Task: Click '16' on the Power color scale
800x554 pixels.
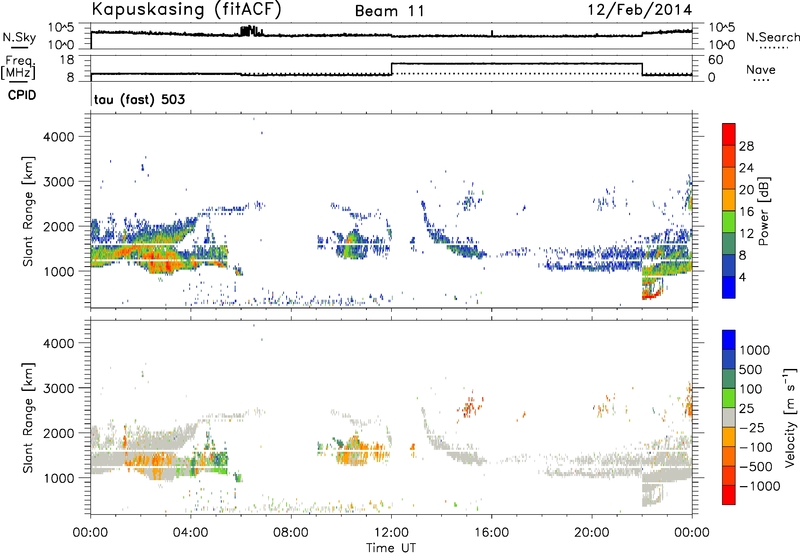Action: [x=746, y=211]
